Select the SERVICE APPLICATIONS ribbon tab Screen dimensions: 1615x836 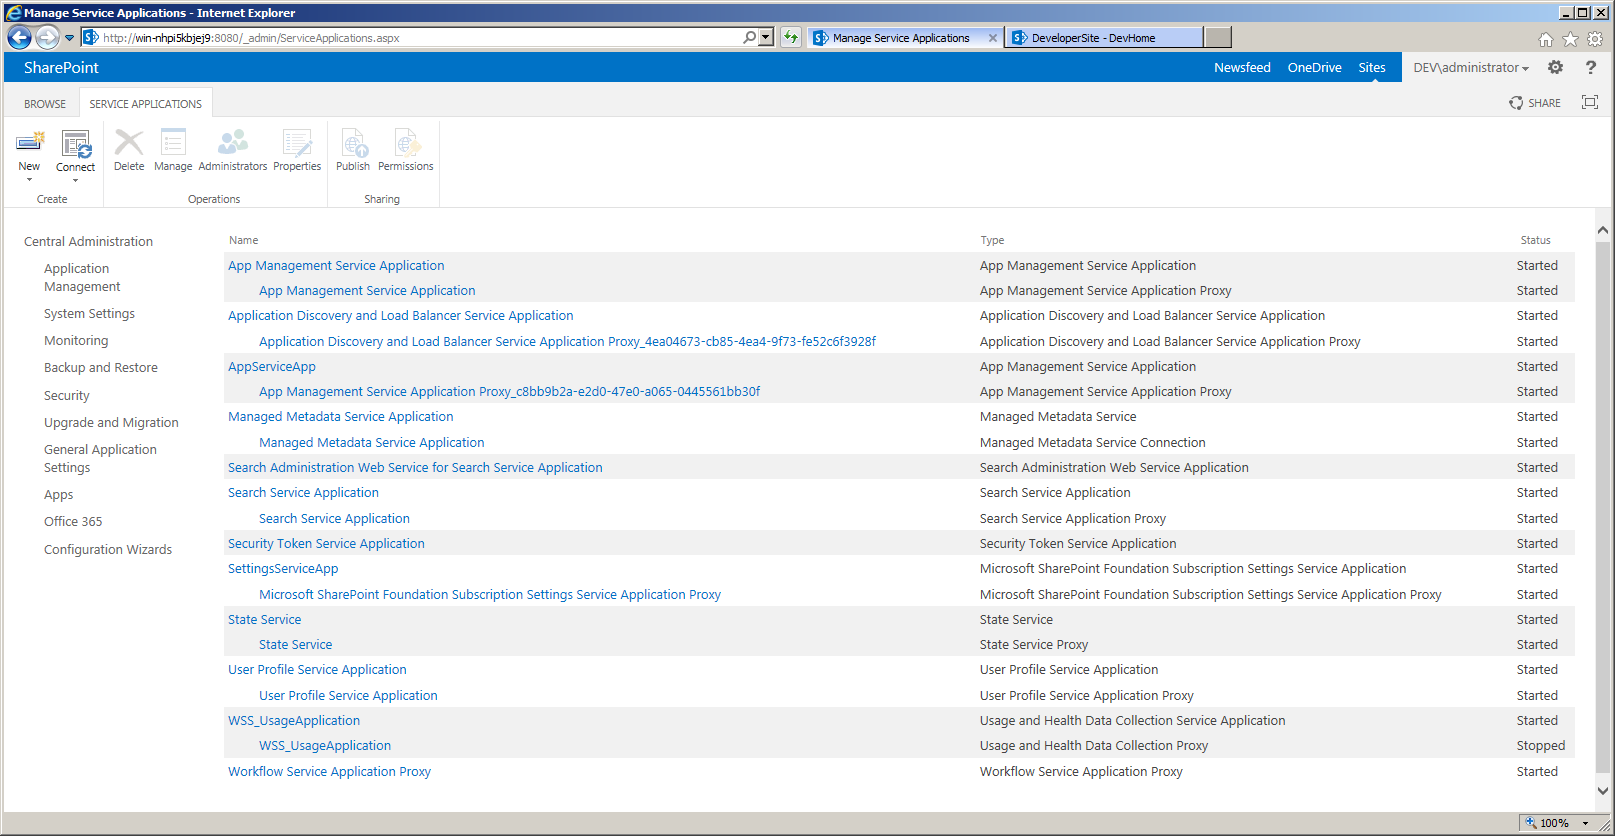pos(146,104)
